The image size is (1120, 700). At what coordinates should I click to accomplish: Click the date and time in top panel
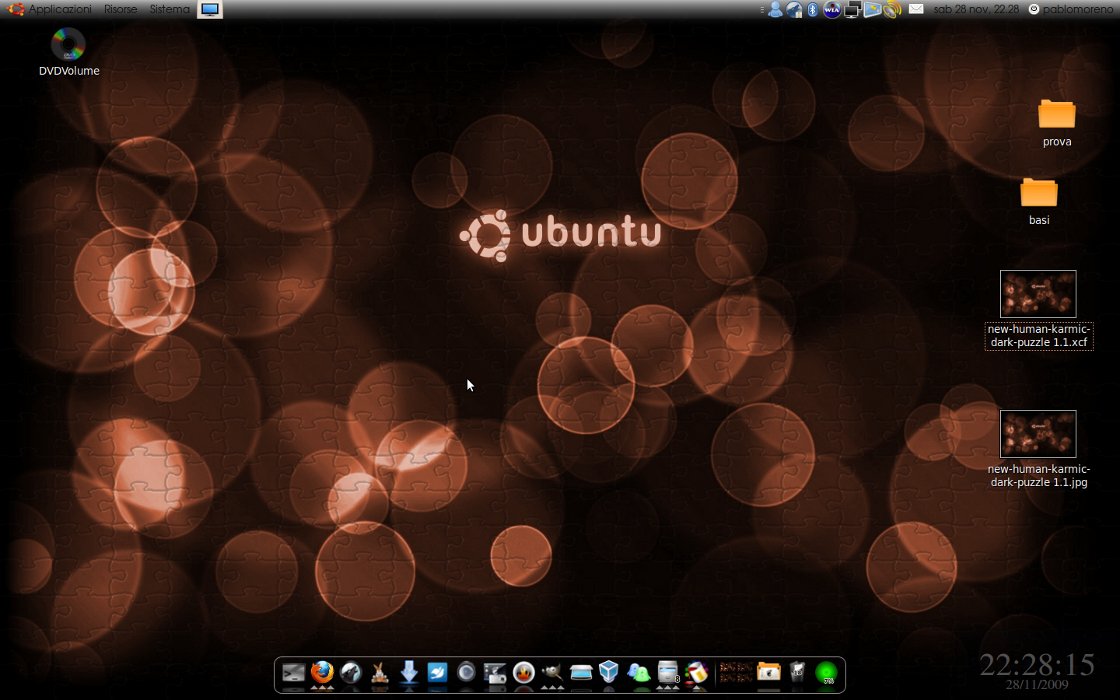[x=976, y=9]
